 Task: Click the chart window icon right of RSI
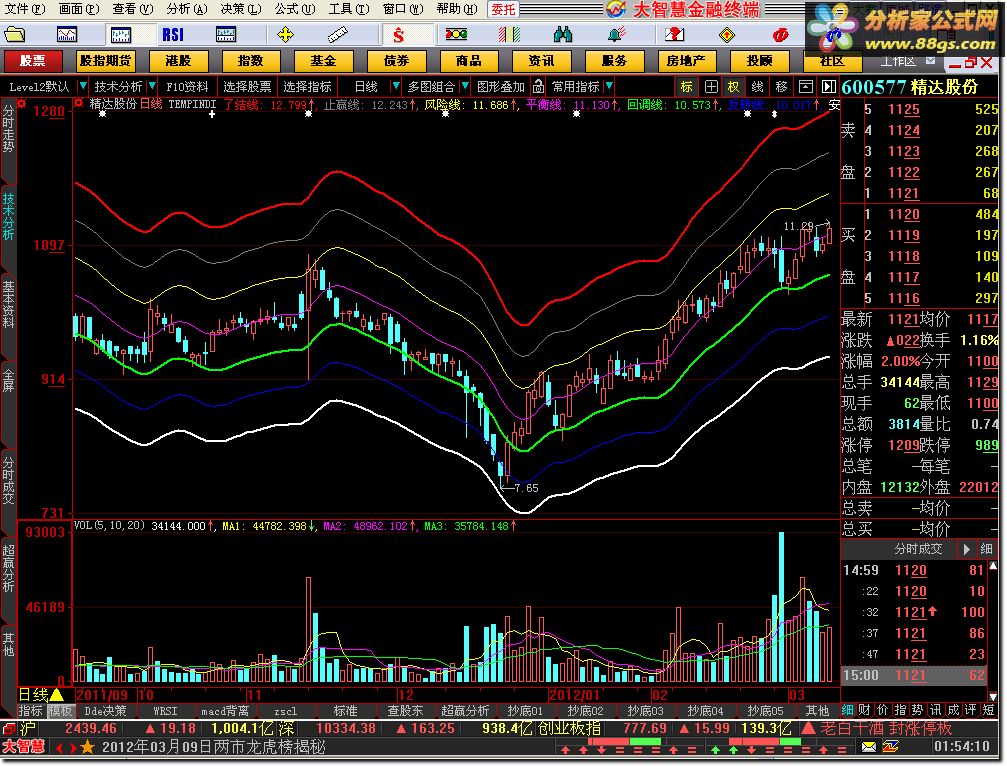coord(226,35)
